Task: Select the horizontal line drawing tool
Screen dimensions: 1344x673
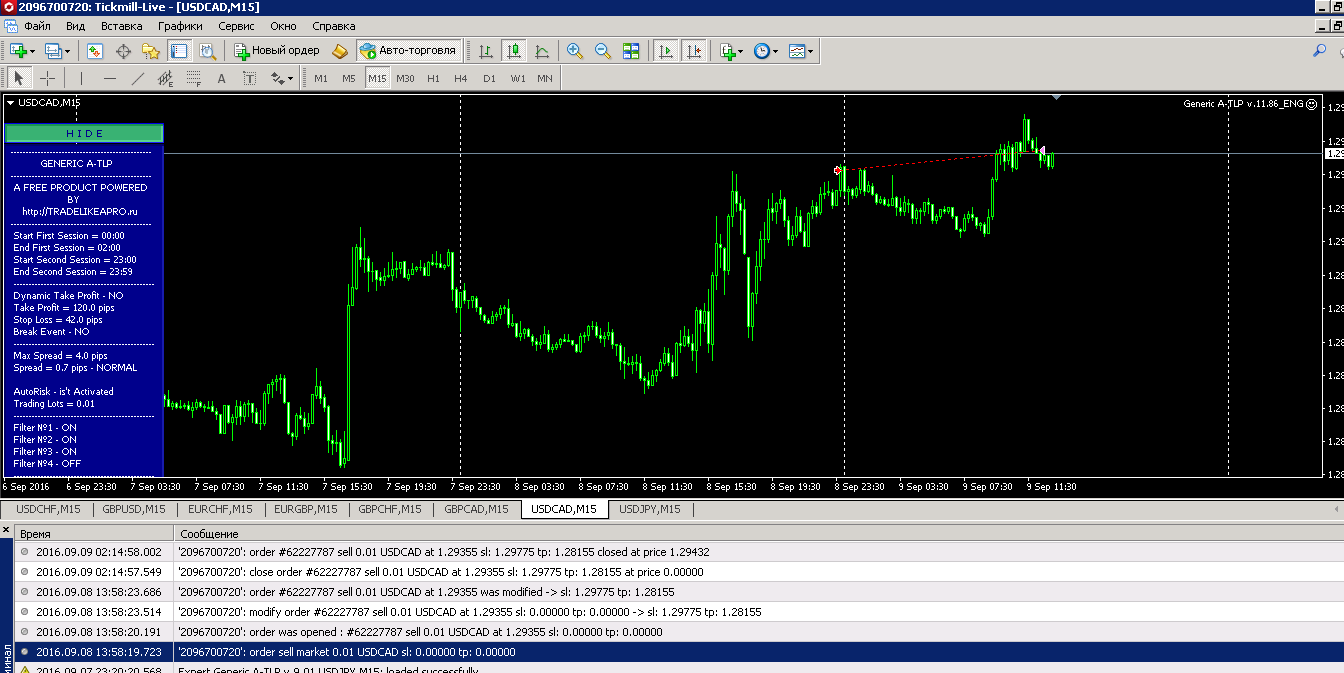Action: click(x=110, y=78)
